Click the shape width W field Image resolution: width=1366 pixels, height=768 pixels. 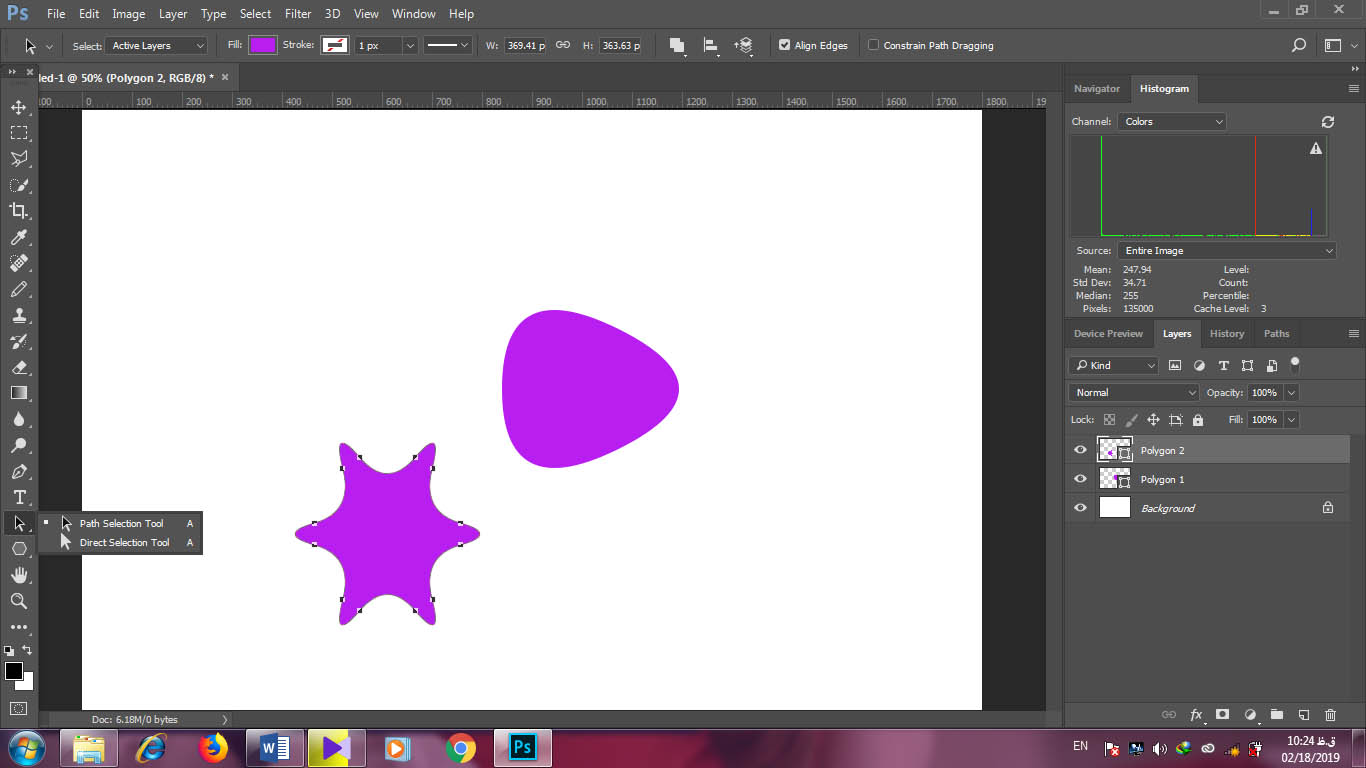526,46
